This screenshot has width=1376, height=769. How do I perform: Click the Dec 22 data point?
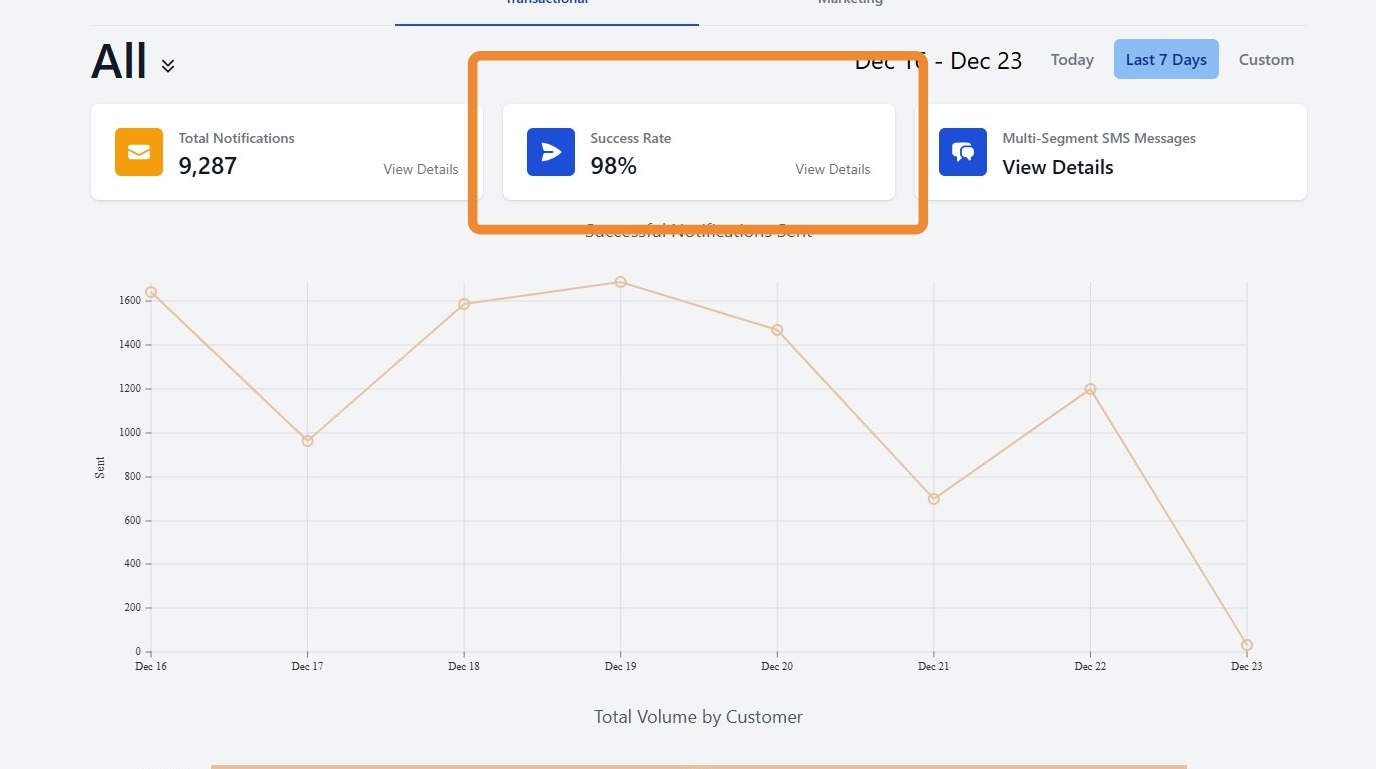pyautogui.click(x=1090, y=389)
